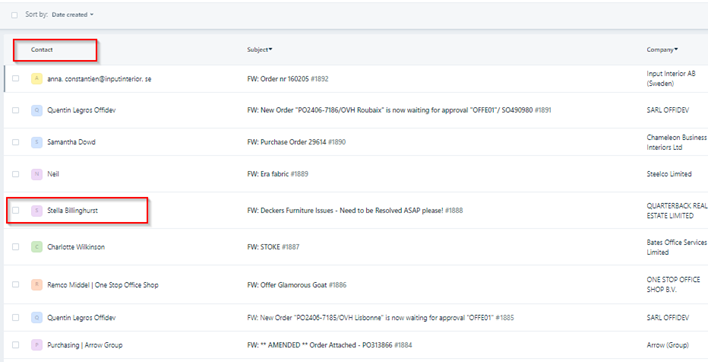Open contact anna.constantien@inputinterior.se
Screen dimensions: 708x362
pyautogui.click(x=99, y=79)
